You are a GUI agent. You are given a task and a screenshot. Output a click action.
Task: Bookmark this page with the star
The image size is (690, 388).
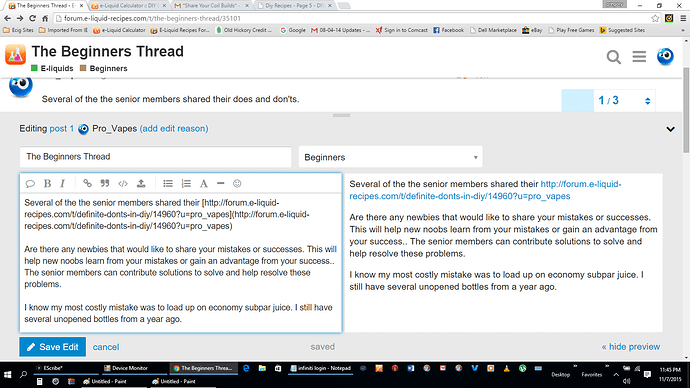tap(655, 18)
